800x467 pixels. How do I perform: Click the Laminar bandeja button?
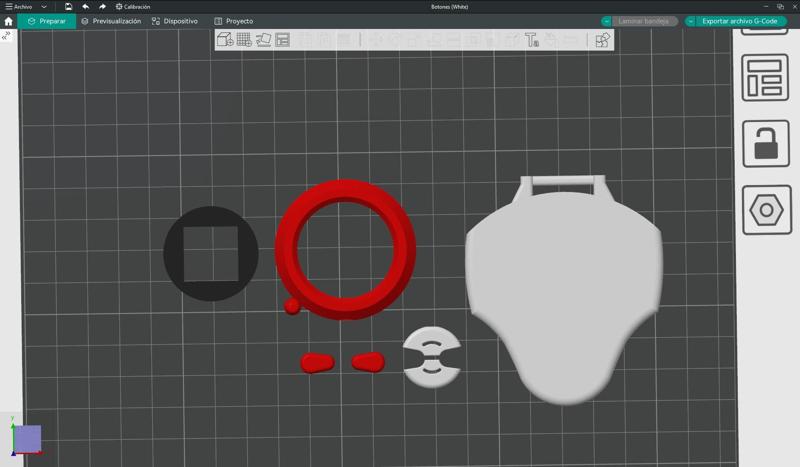(x=644, y=21)
